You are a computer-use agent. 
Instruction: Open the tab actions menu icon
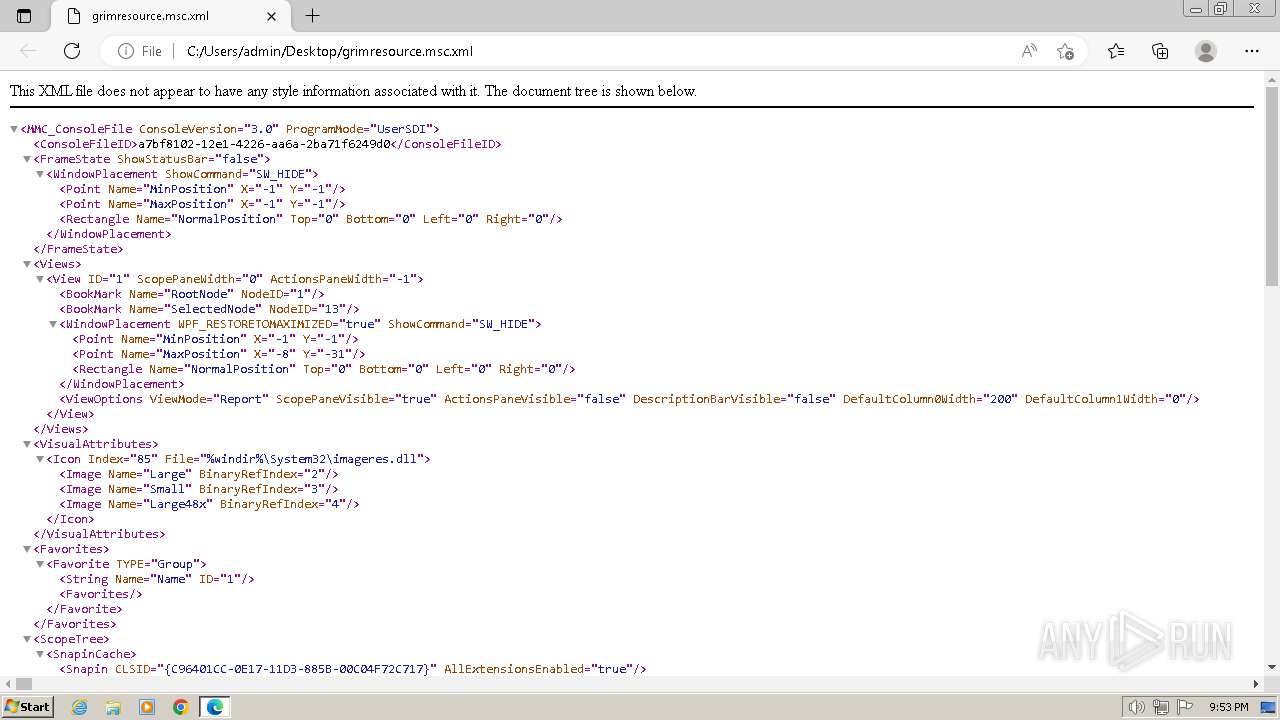pos(24,16)
